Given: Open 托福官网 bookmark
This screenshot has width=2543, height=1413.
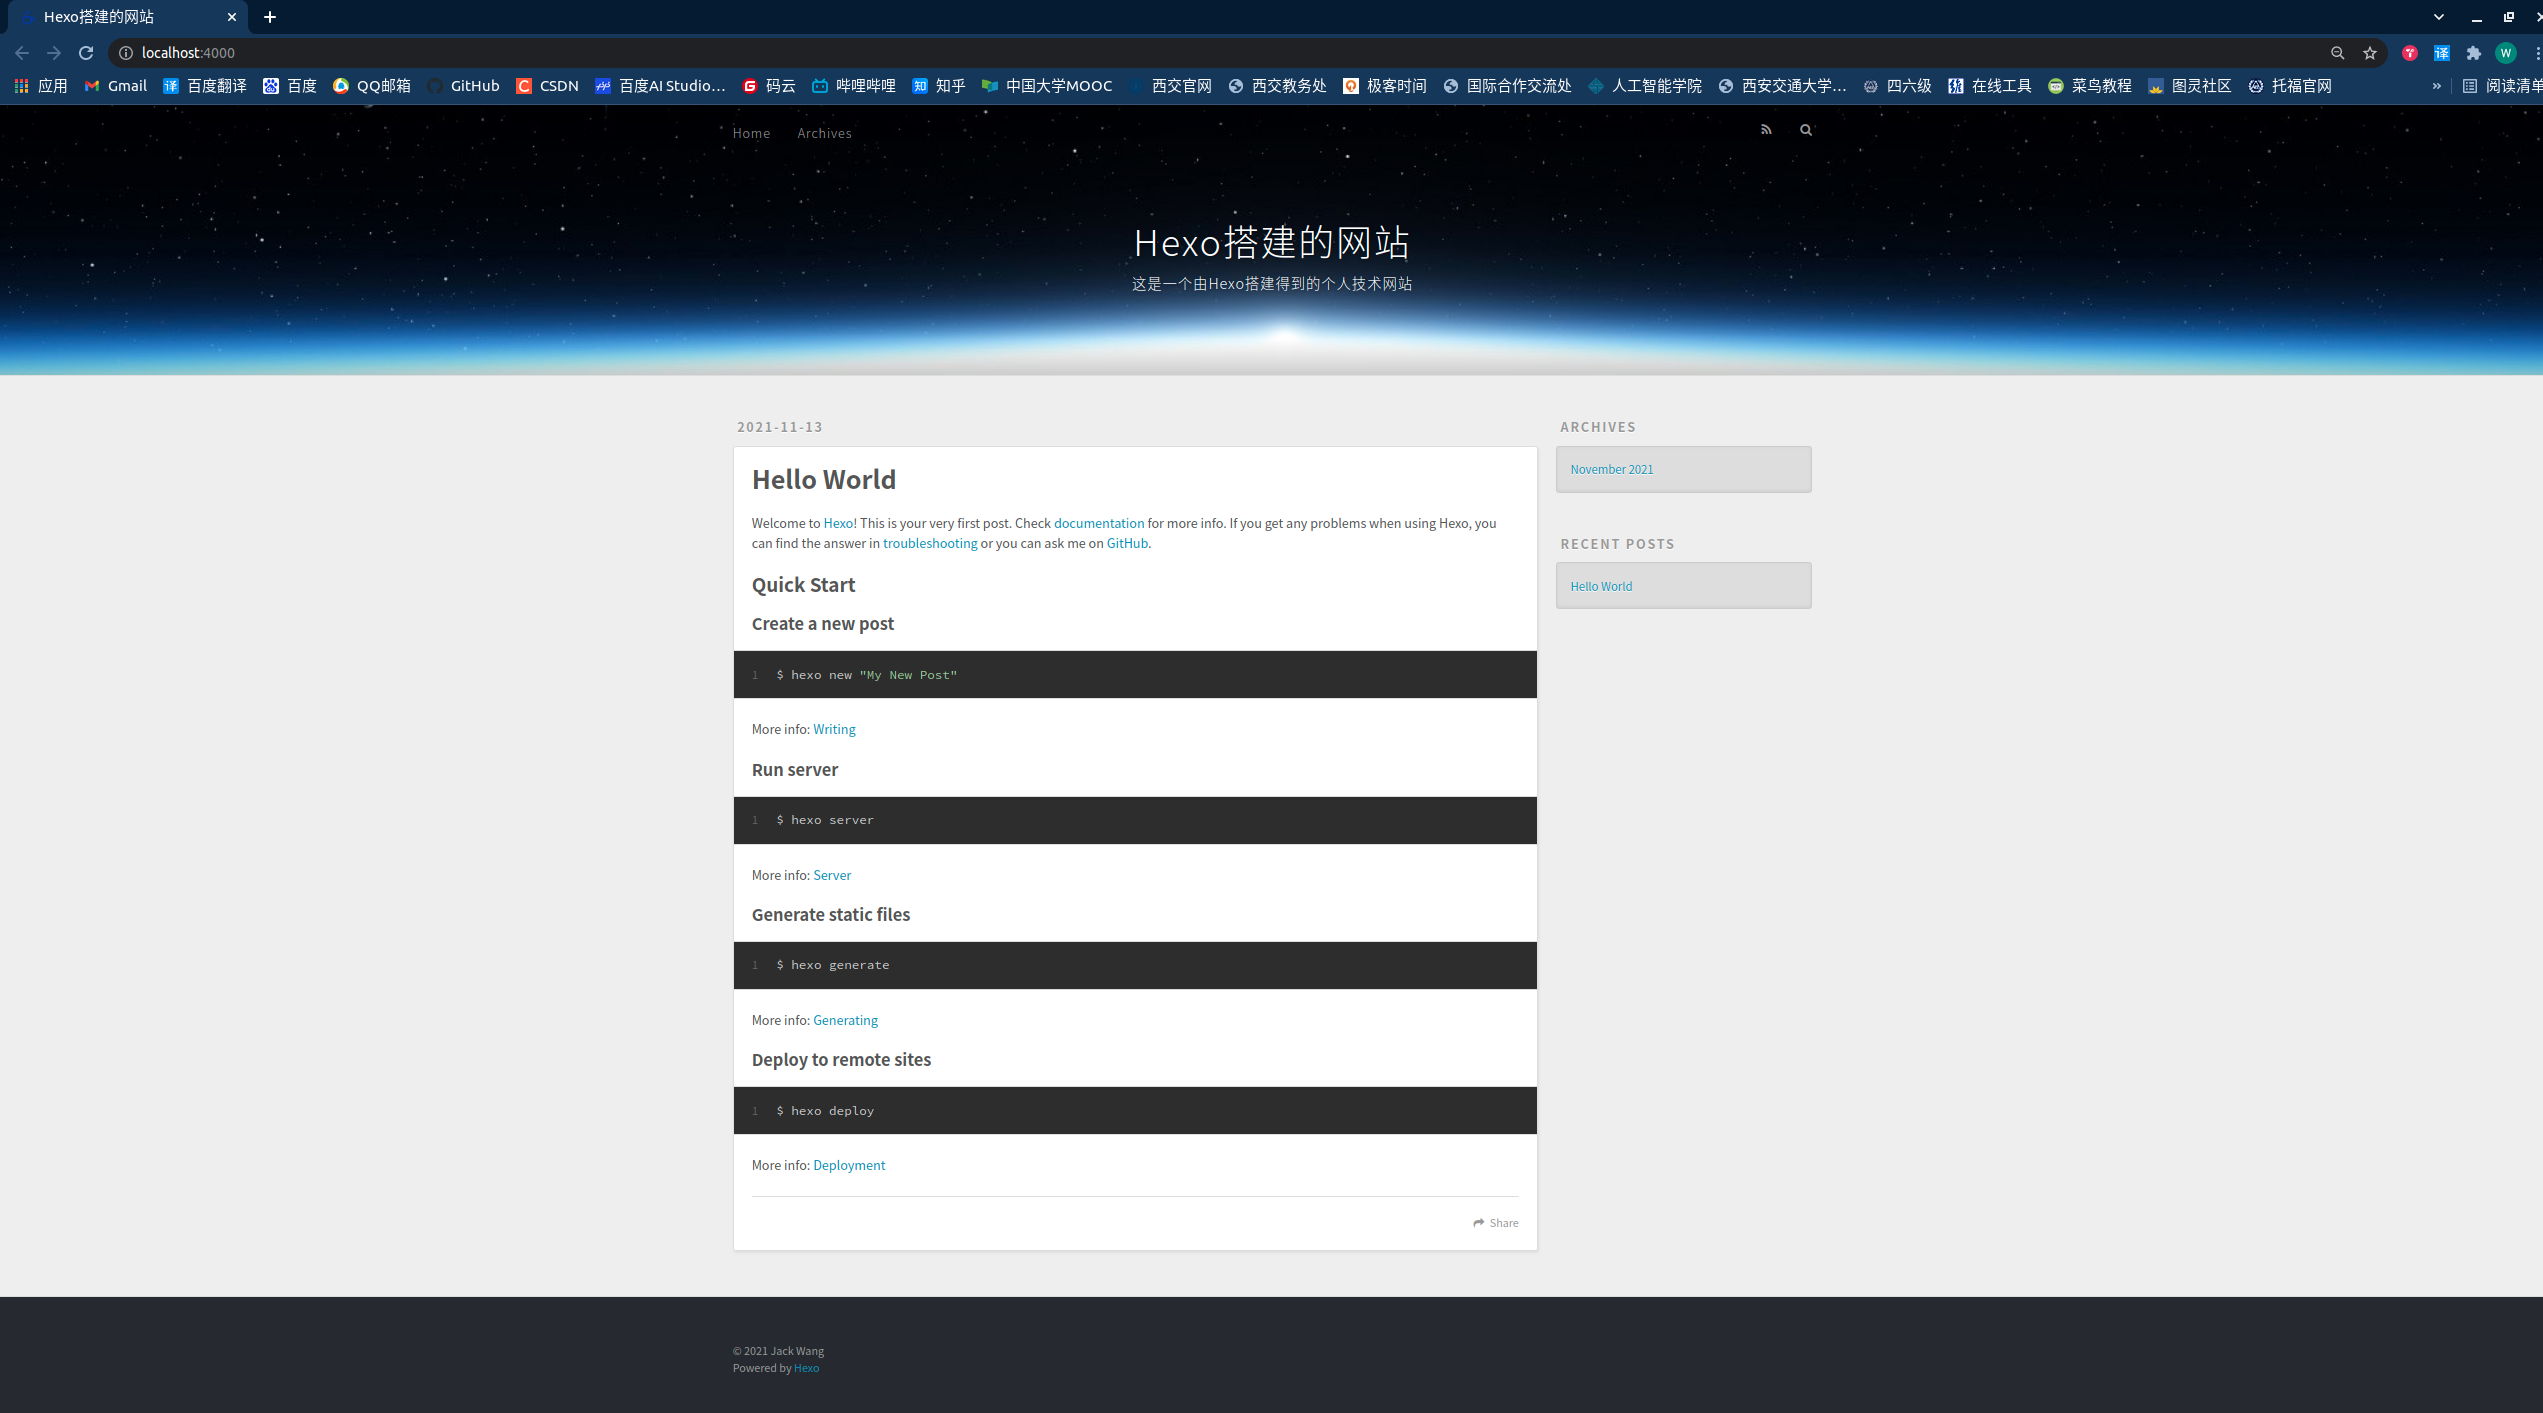Looking at the screenshot, I should pos(2290,86).
